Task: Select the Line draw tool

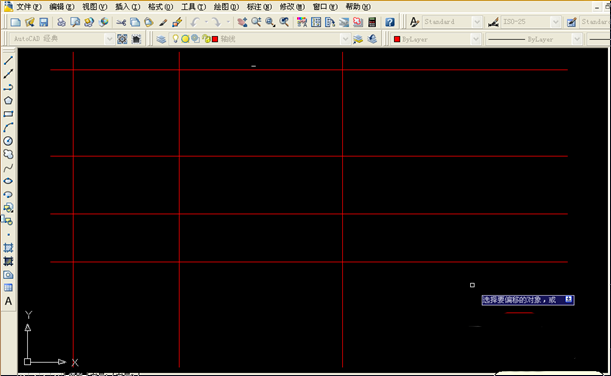Action: click(8, 60)
